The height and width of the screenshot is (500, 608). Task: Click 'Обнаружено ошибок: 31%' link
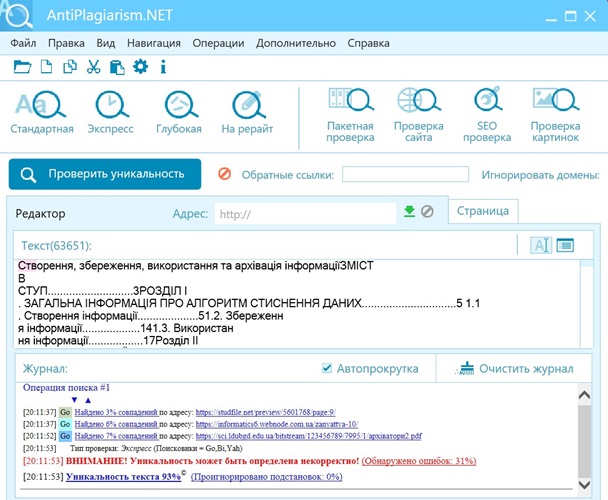pos(419,461)
